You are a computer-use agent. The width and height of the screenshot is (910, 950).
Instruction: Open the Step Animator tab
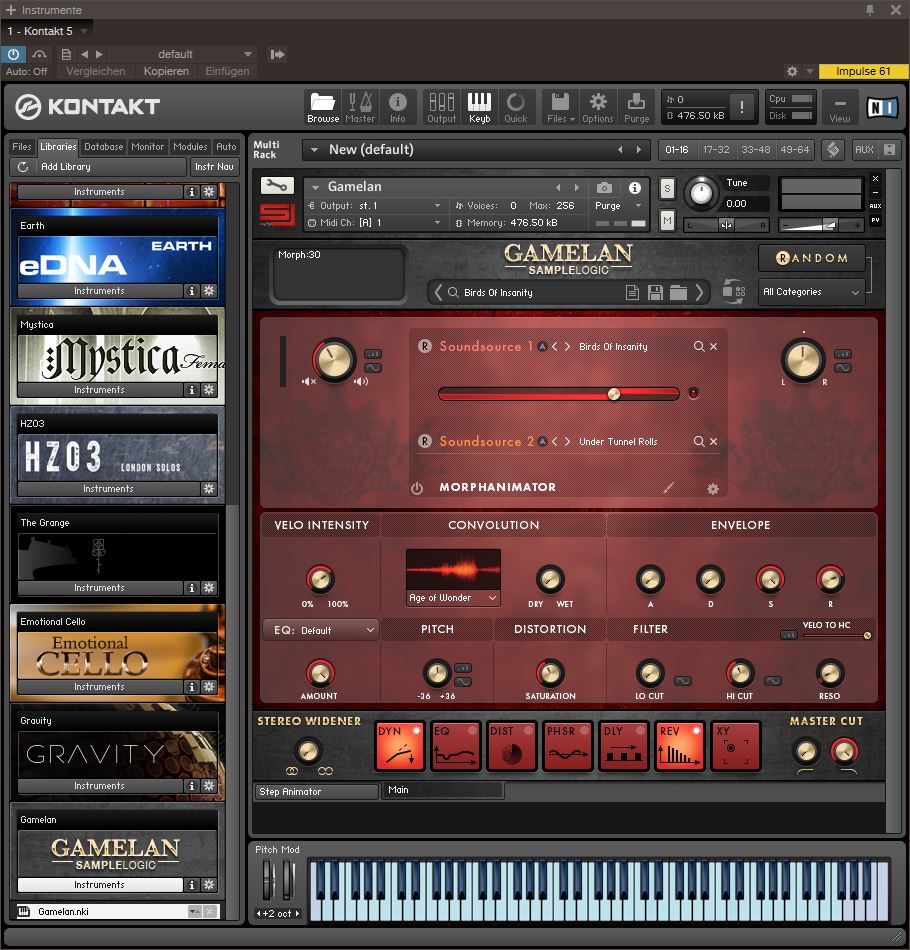pyautogui.click(x=315, y=791)
